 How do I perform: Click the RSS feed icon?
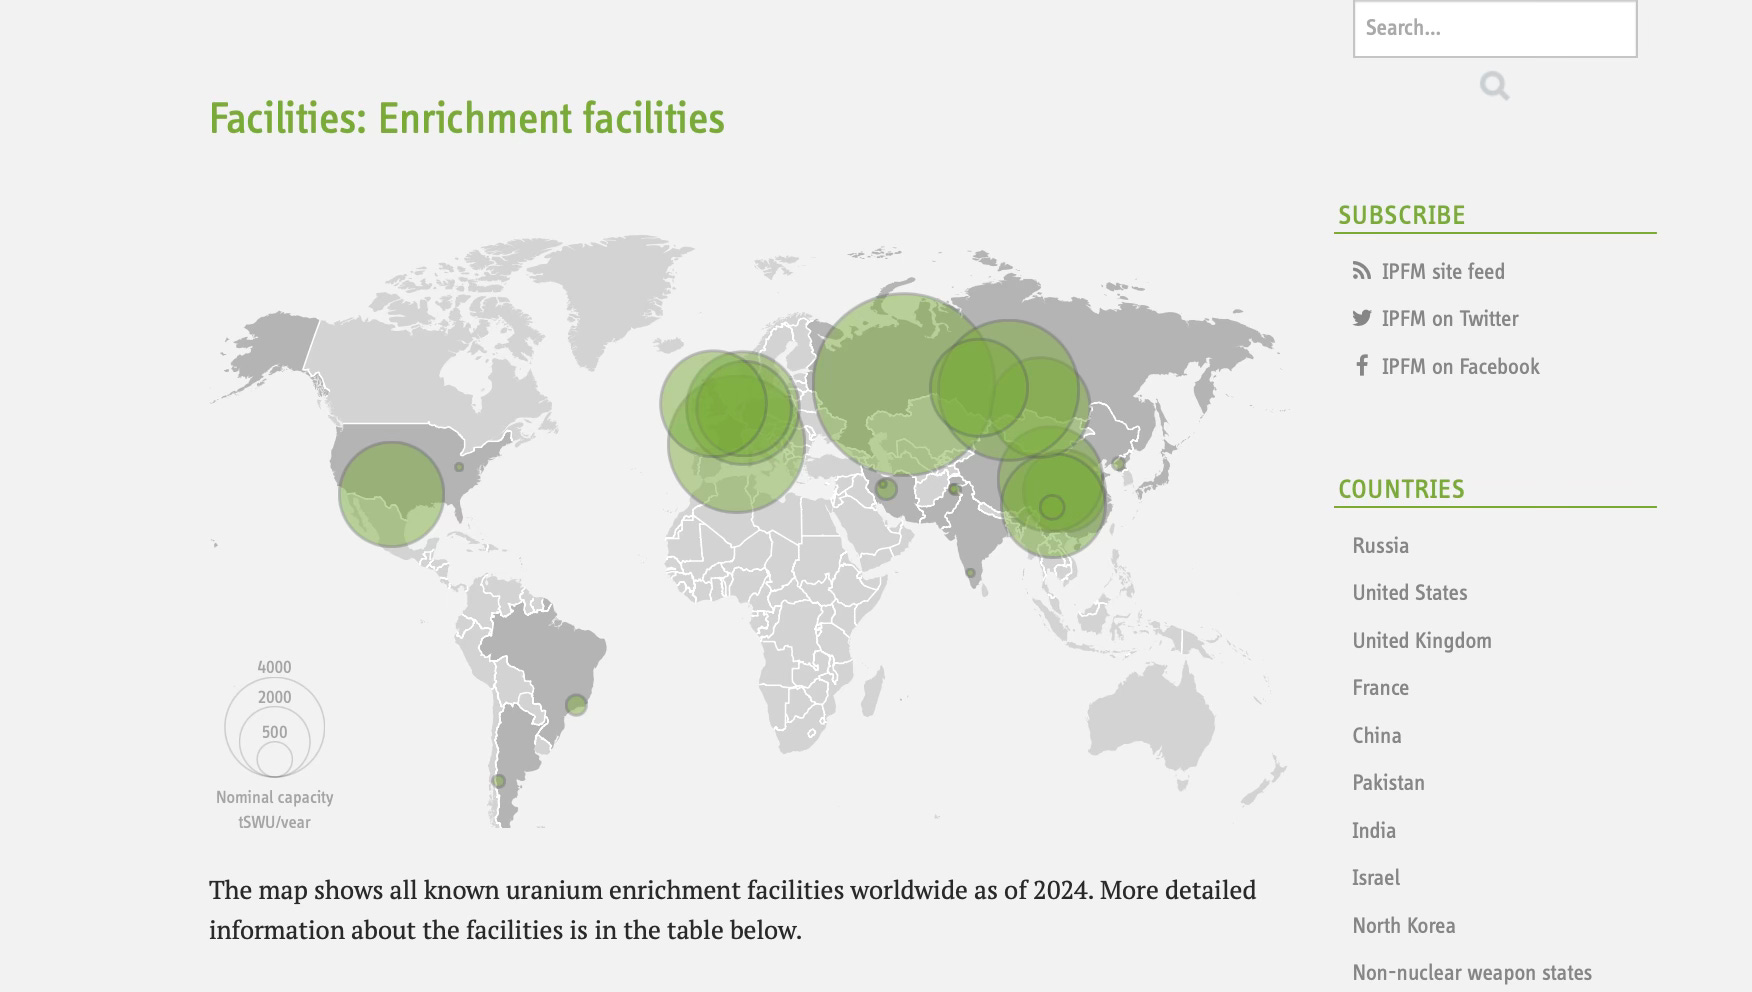pyautogui.click(x=1361, y=271)
